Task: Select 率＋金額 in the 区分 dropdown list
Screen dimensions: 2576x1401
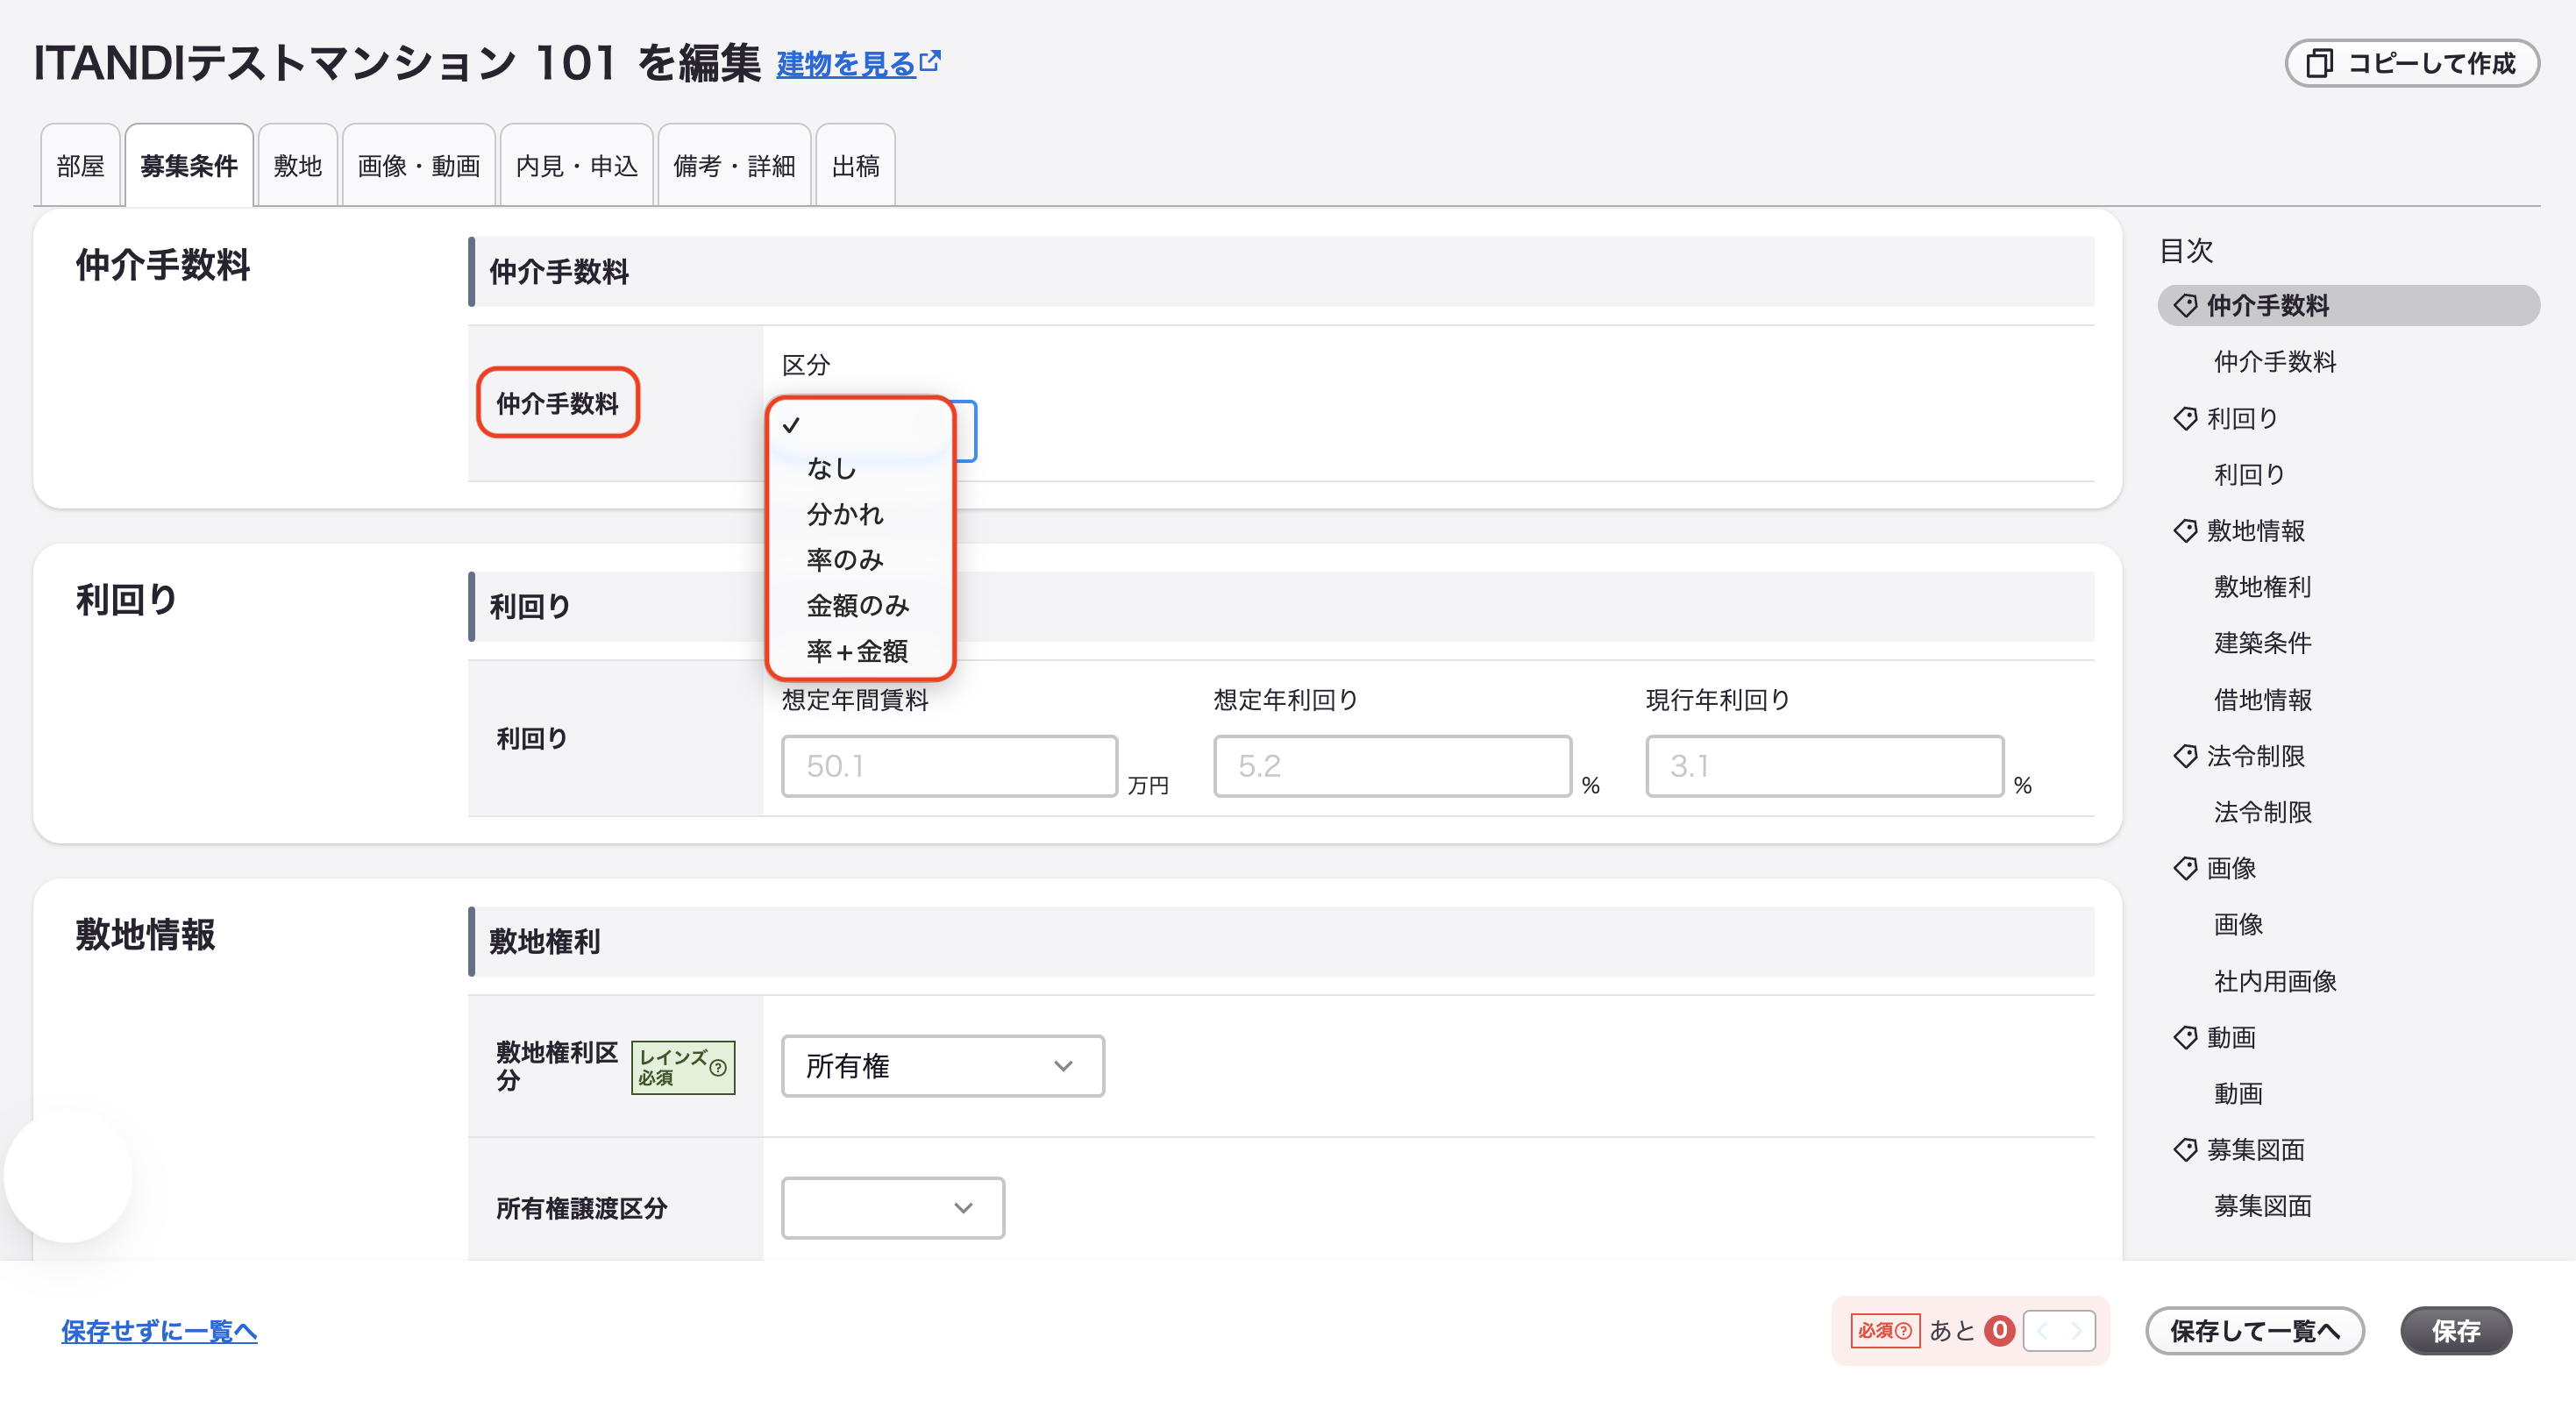Action: point(860,651)
